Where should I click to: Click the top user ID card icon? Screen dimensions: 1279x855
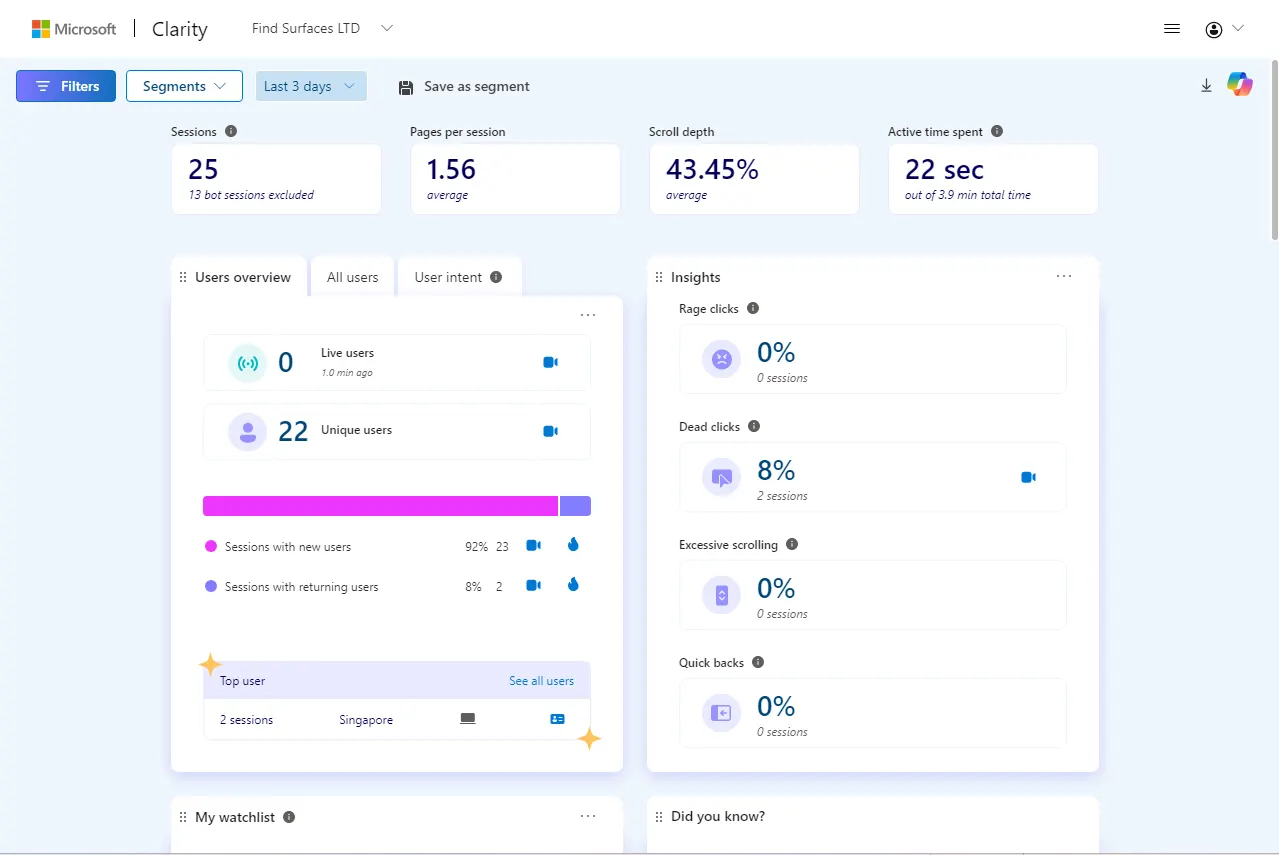[x=557, y=719]
